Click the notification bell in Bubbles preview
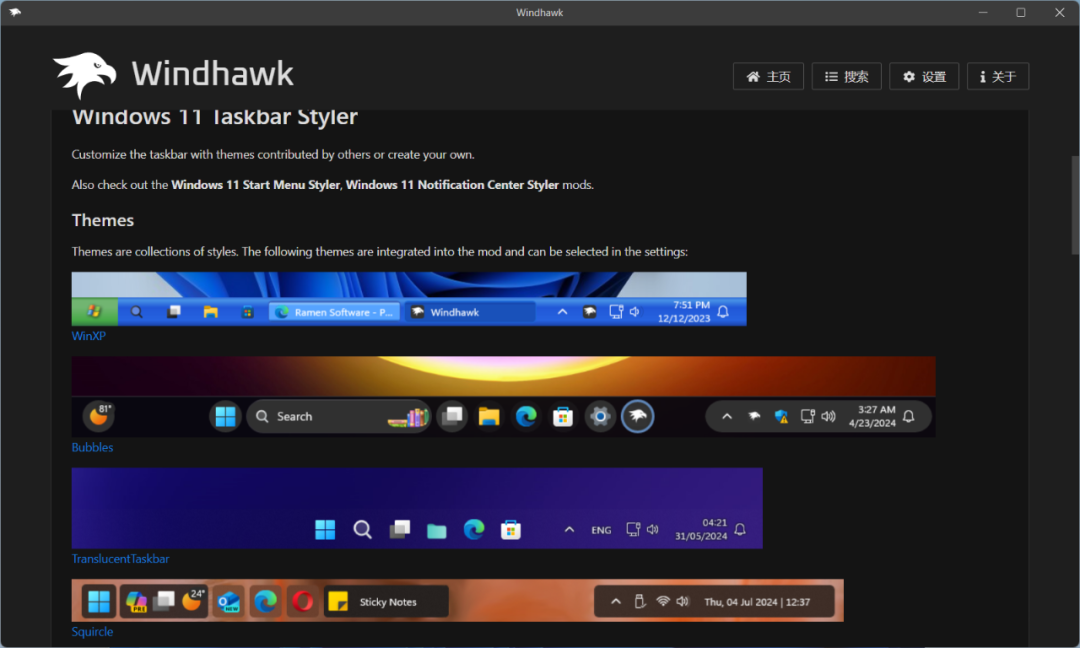Image resolution: width=1080 pixels, height=648 pixels. 909,417
